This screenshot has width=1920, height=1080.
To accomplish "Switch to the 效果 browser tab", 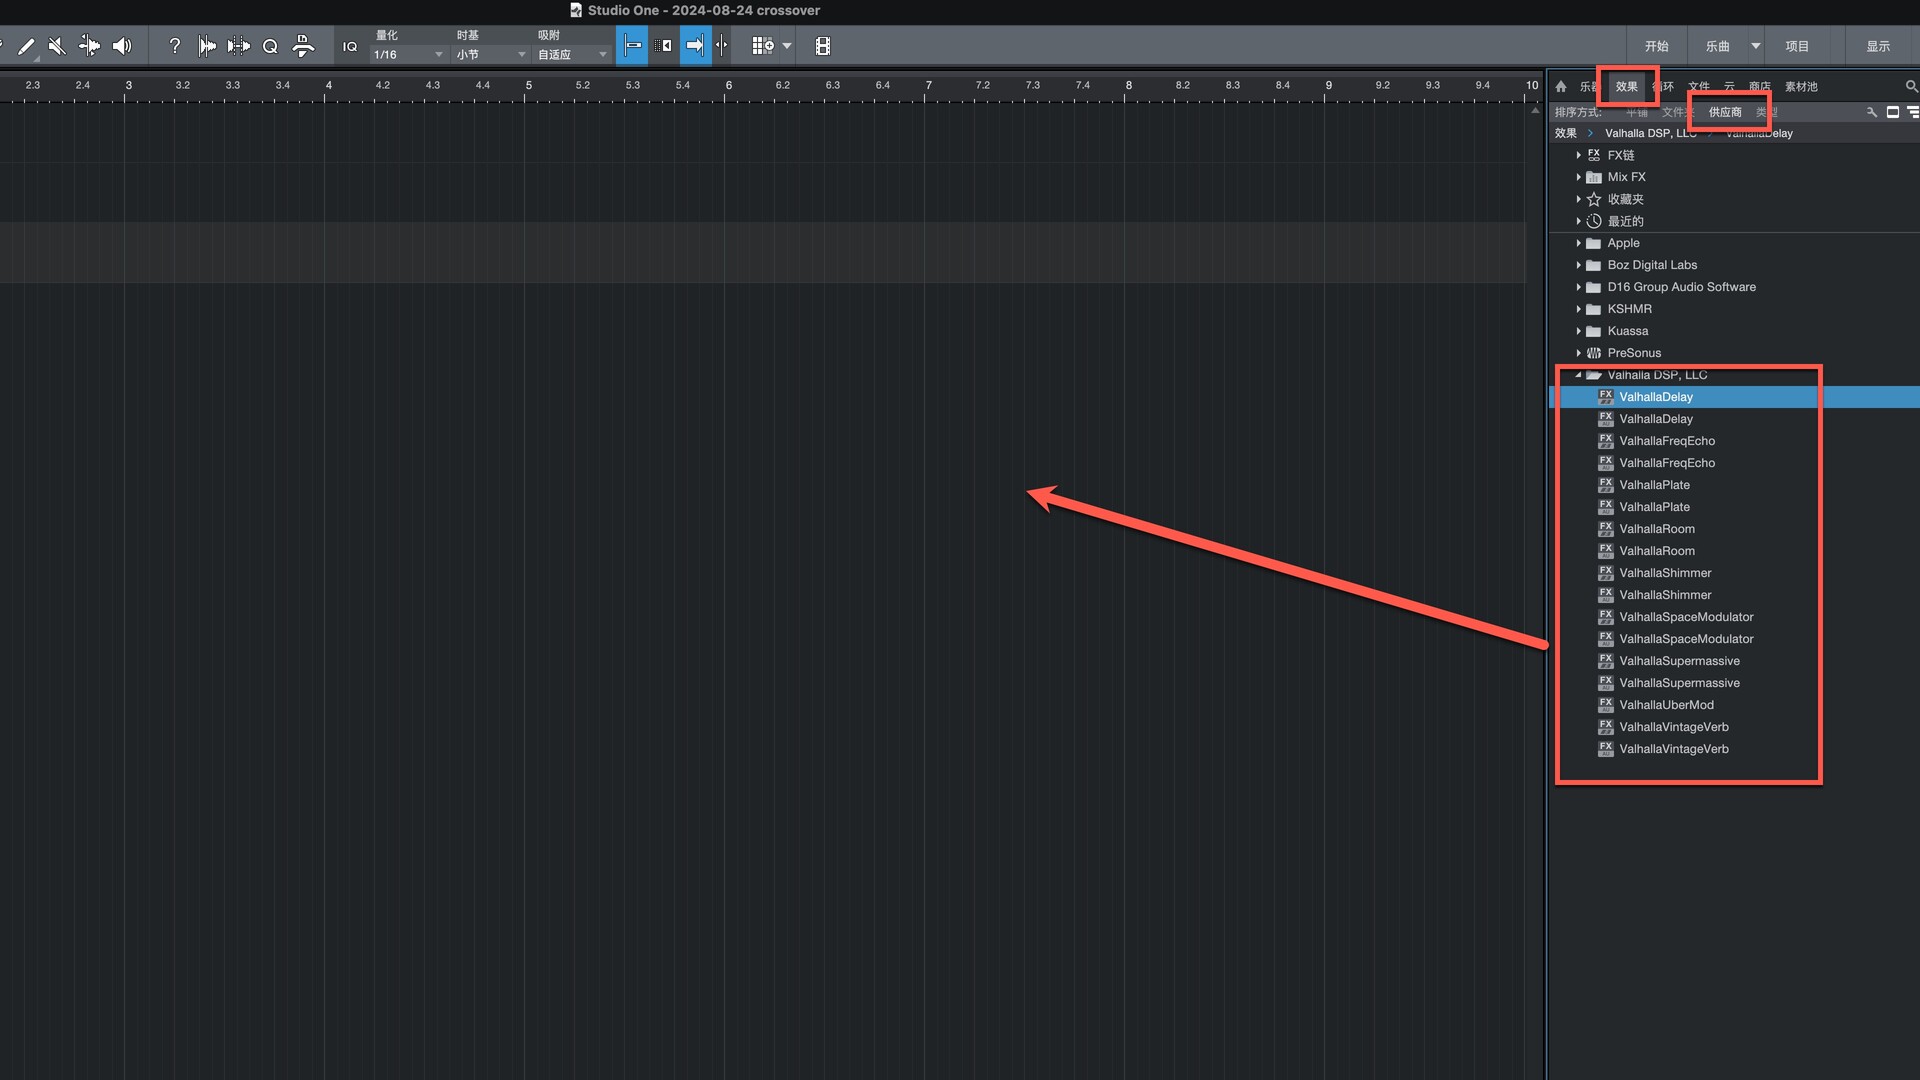I will pos(1627,87).
